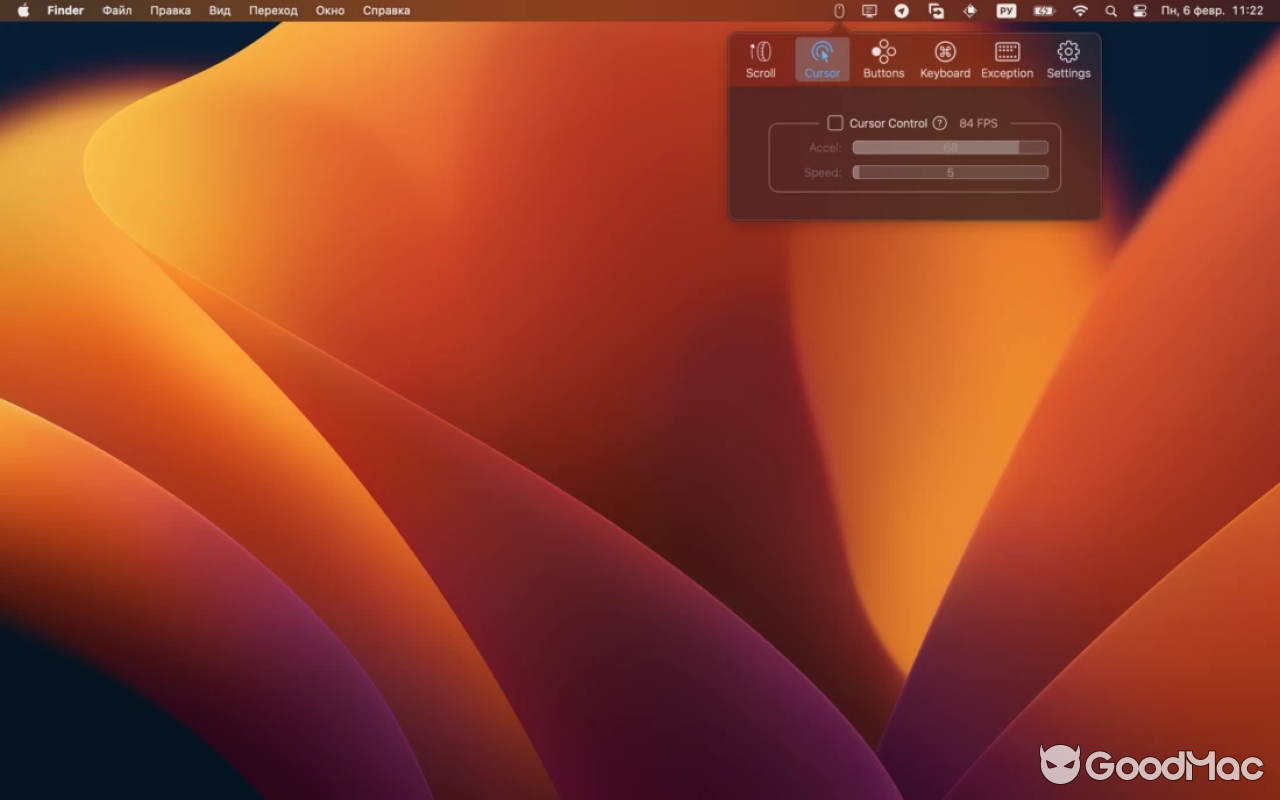Screen dimensions: 1280x800
Task: Click the PY input source switcher
Action: coord(1006,11)
